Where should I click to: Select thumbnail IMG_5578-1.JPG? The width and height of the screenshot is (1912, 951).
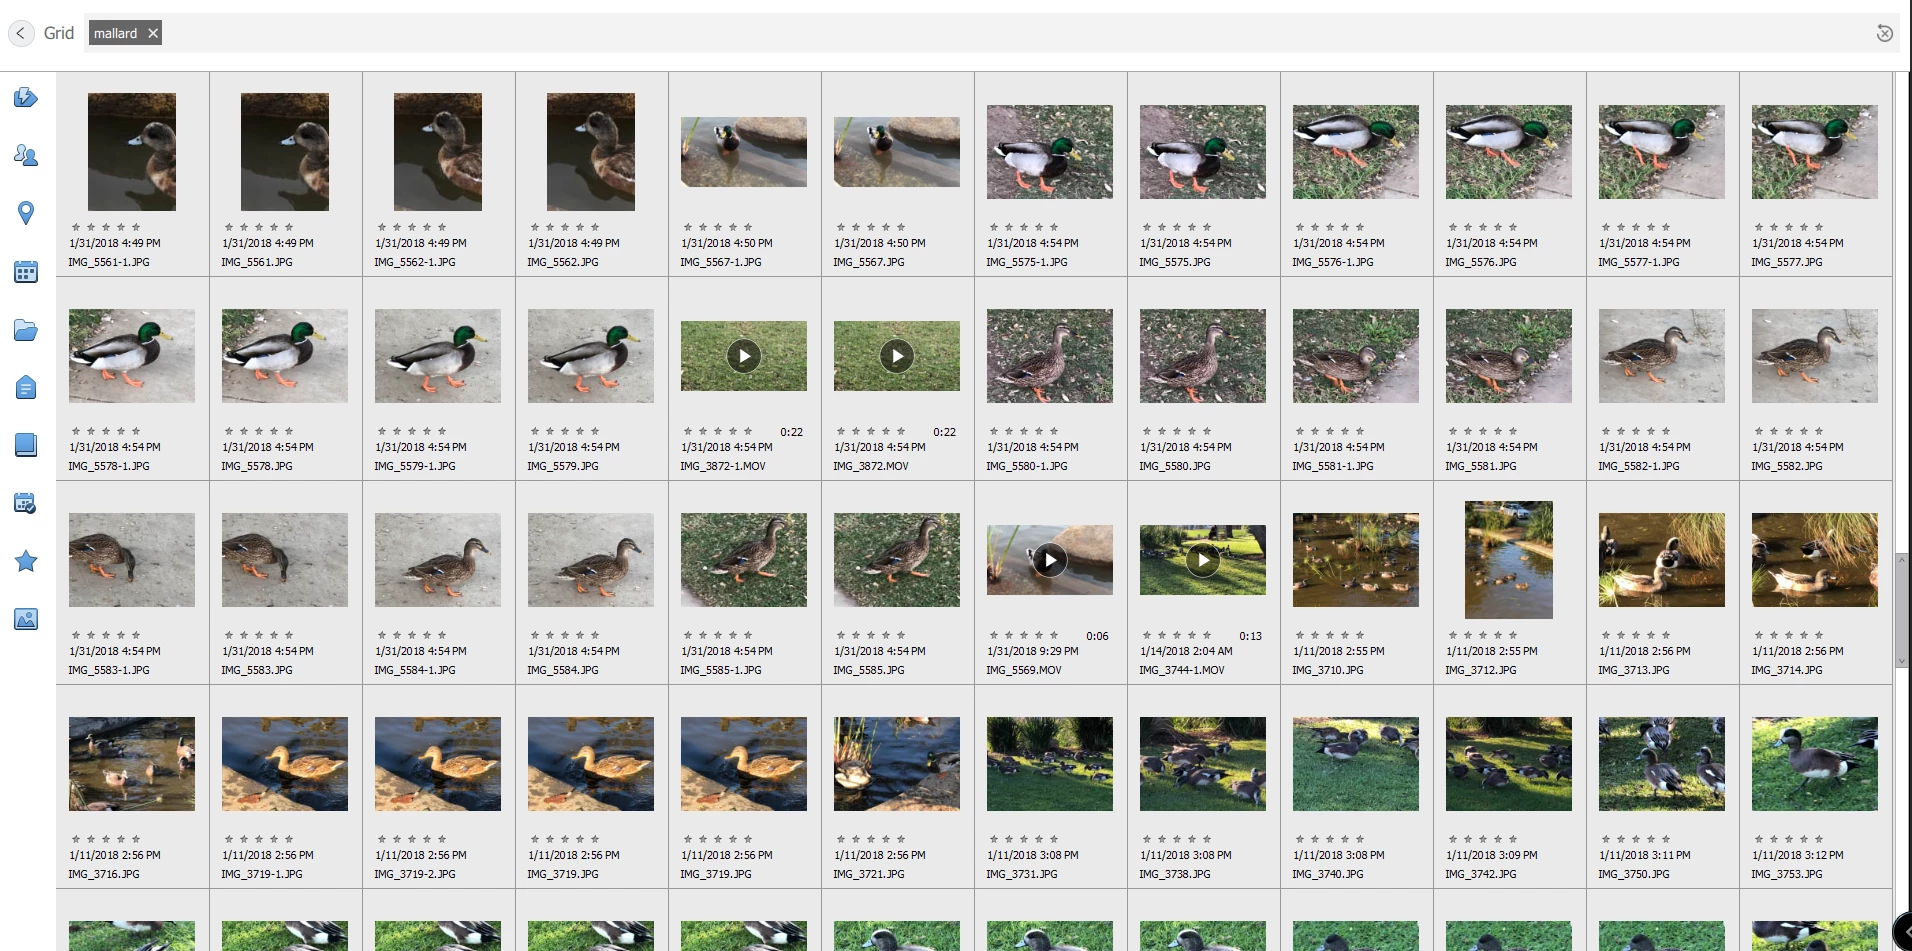click(x=132, y=356)
